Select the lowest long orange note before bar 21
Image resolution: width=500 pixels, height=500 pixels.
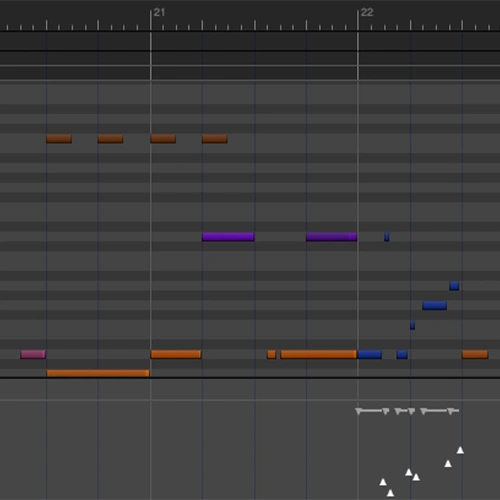click(x=98, y=373)
